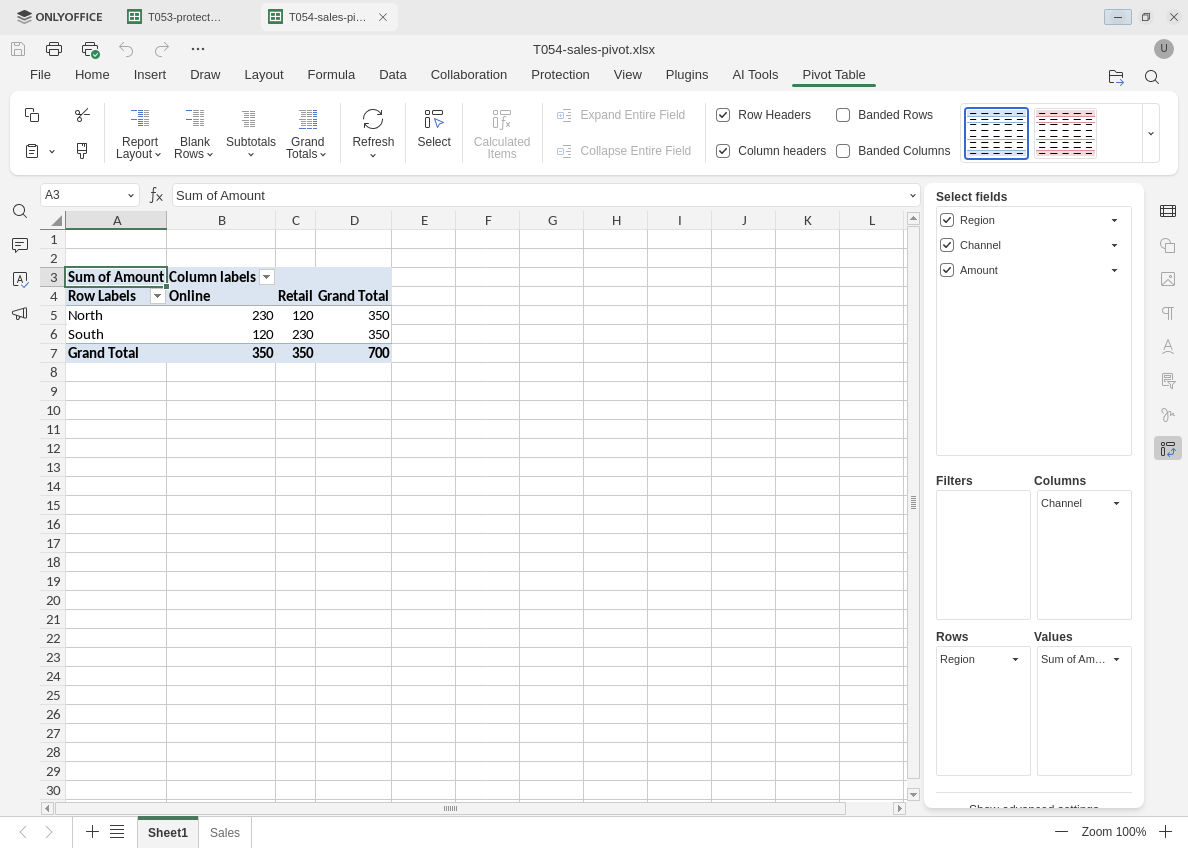Open the Column labels filter dropdown

click(x=266, y=277)
